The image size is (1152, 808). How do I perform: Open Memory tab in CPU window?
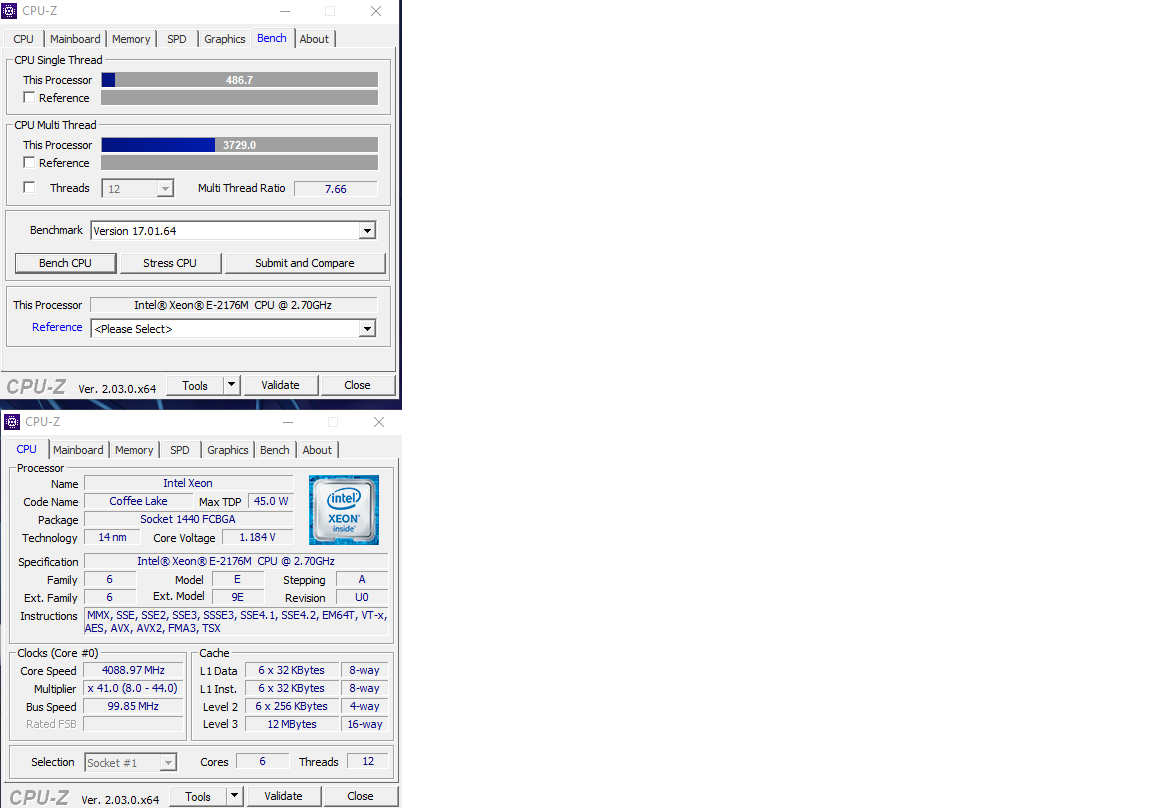point(134,450)
